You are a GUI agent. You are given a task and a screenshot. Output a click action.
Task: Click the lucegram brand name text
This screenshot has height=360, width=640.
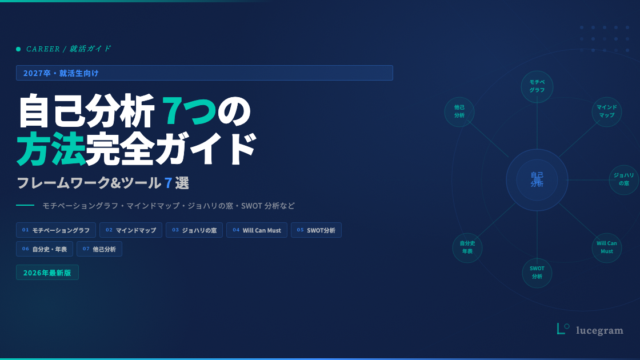pos(600,330)
